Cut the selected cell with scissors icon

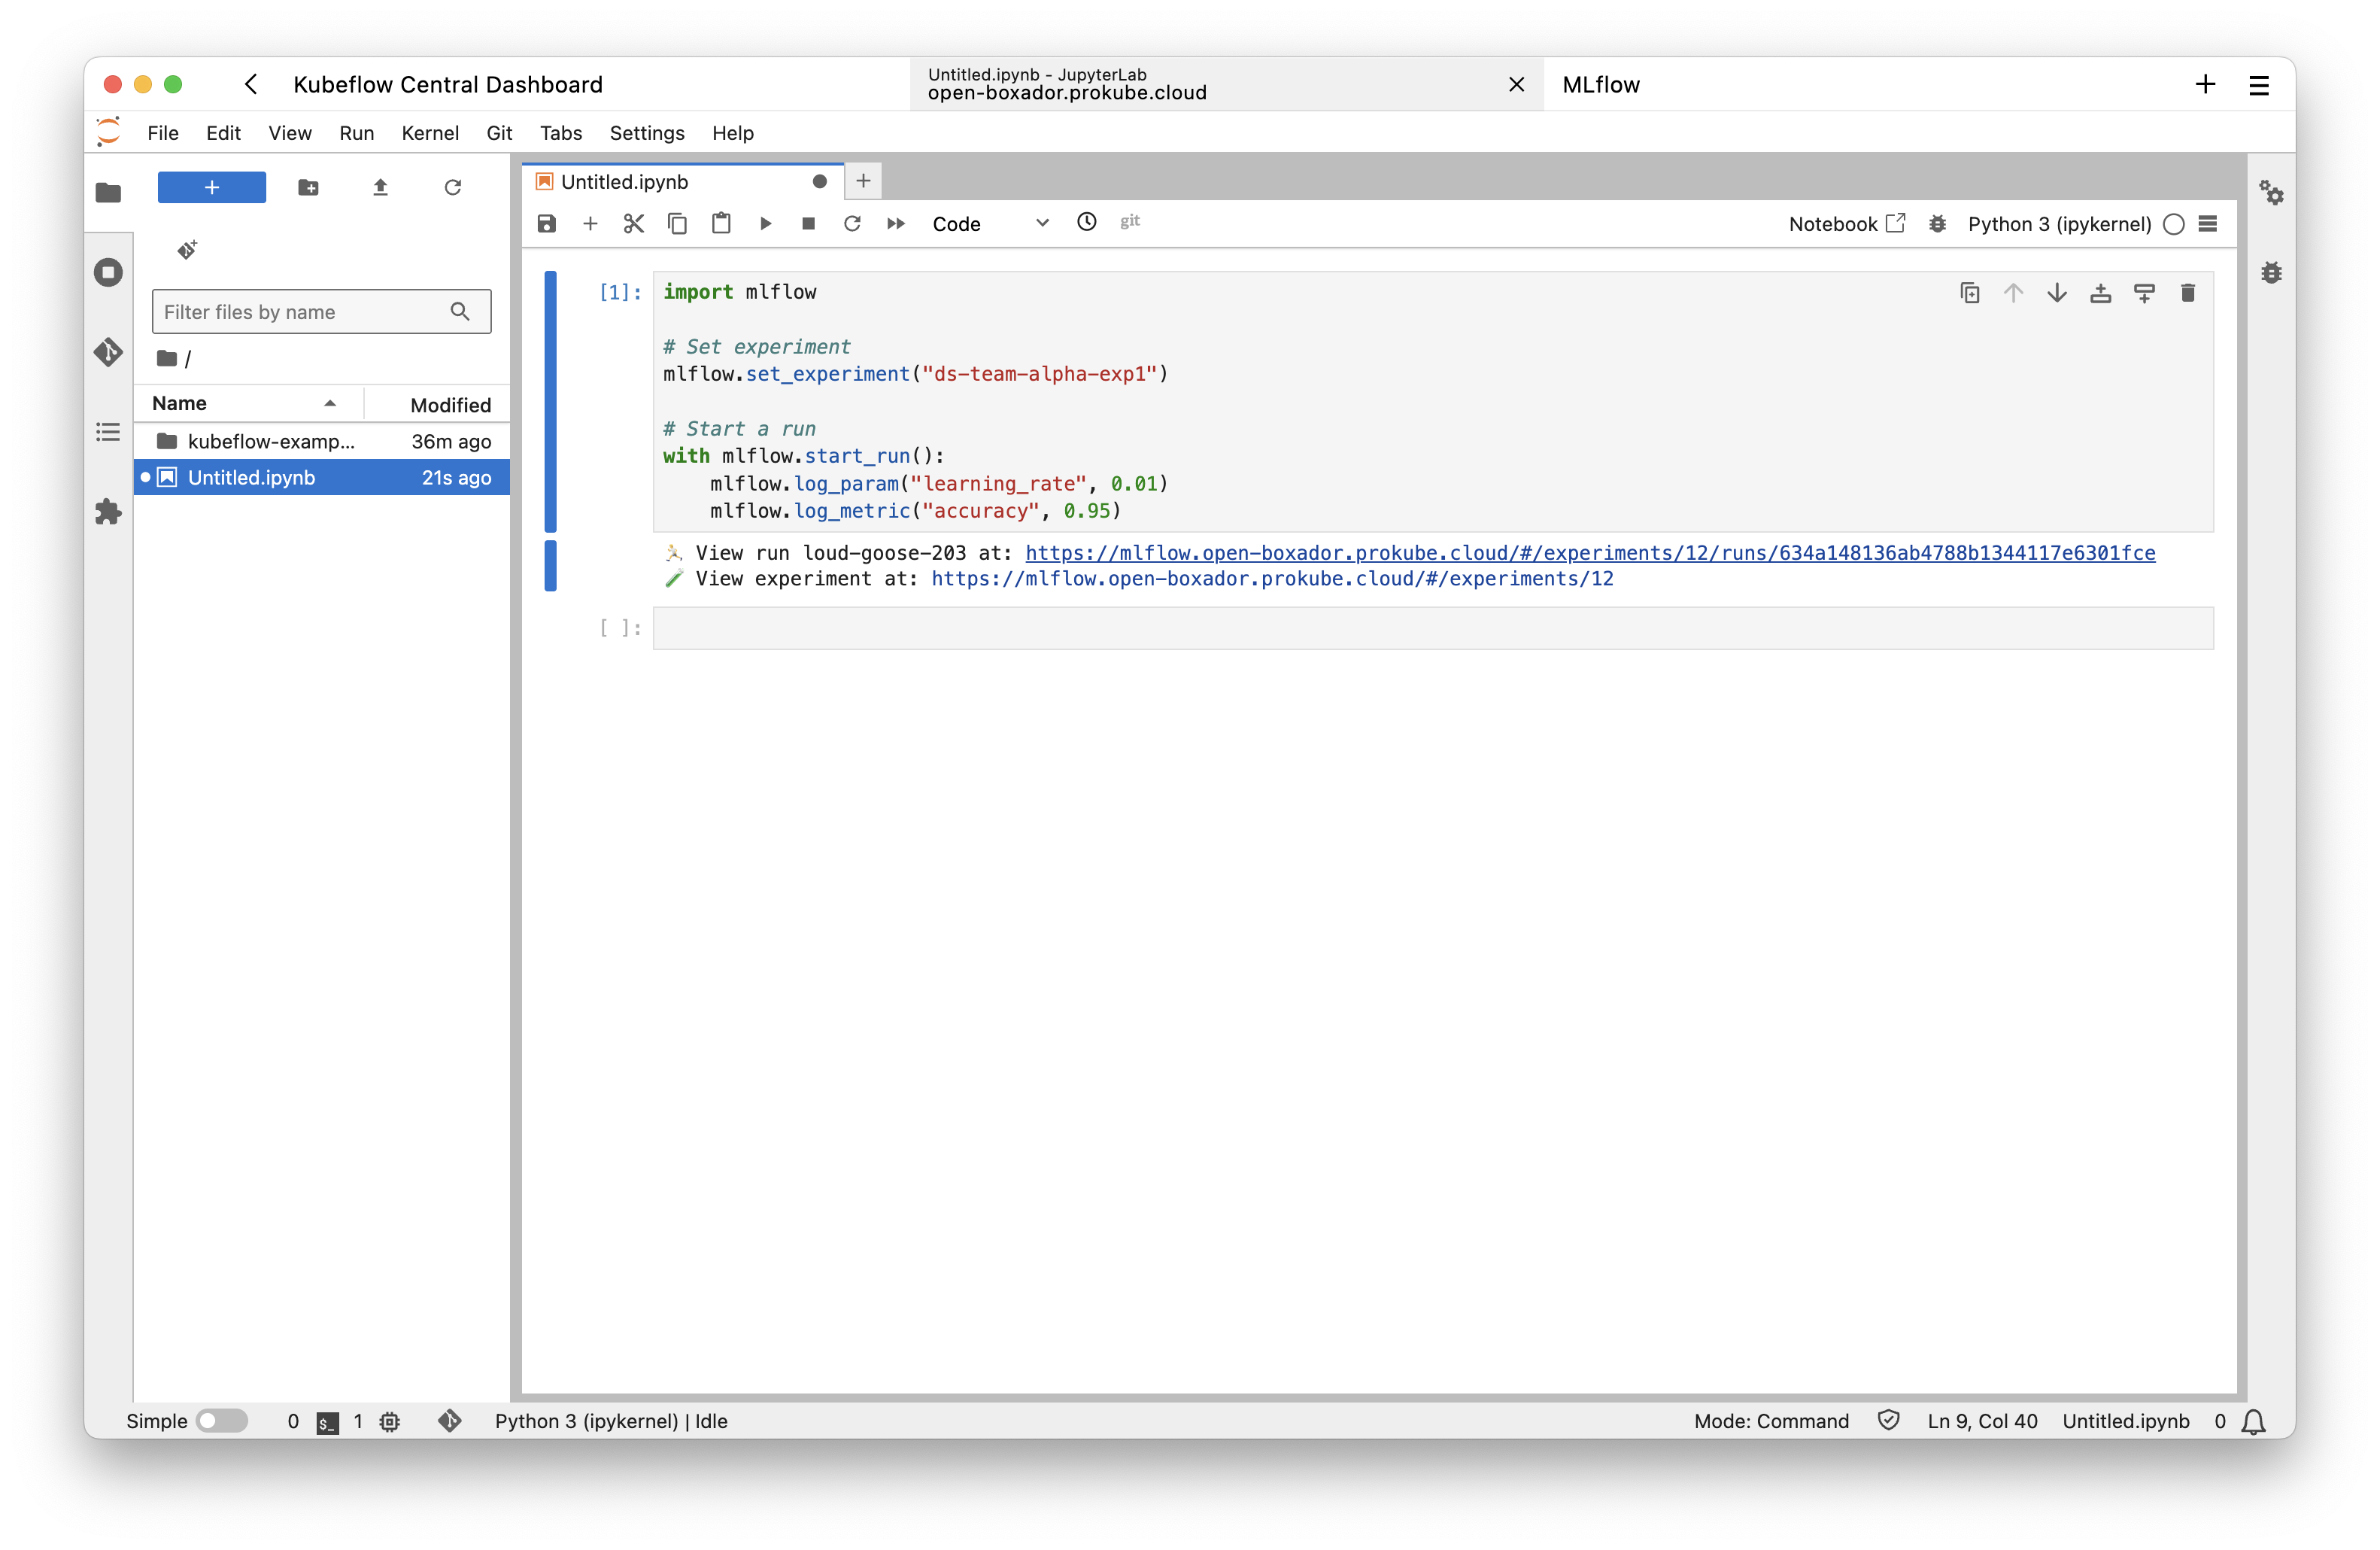point(633,223)
